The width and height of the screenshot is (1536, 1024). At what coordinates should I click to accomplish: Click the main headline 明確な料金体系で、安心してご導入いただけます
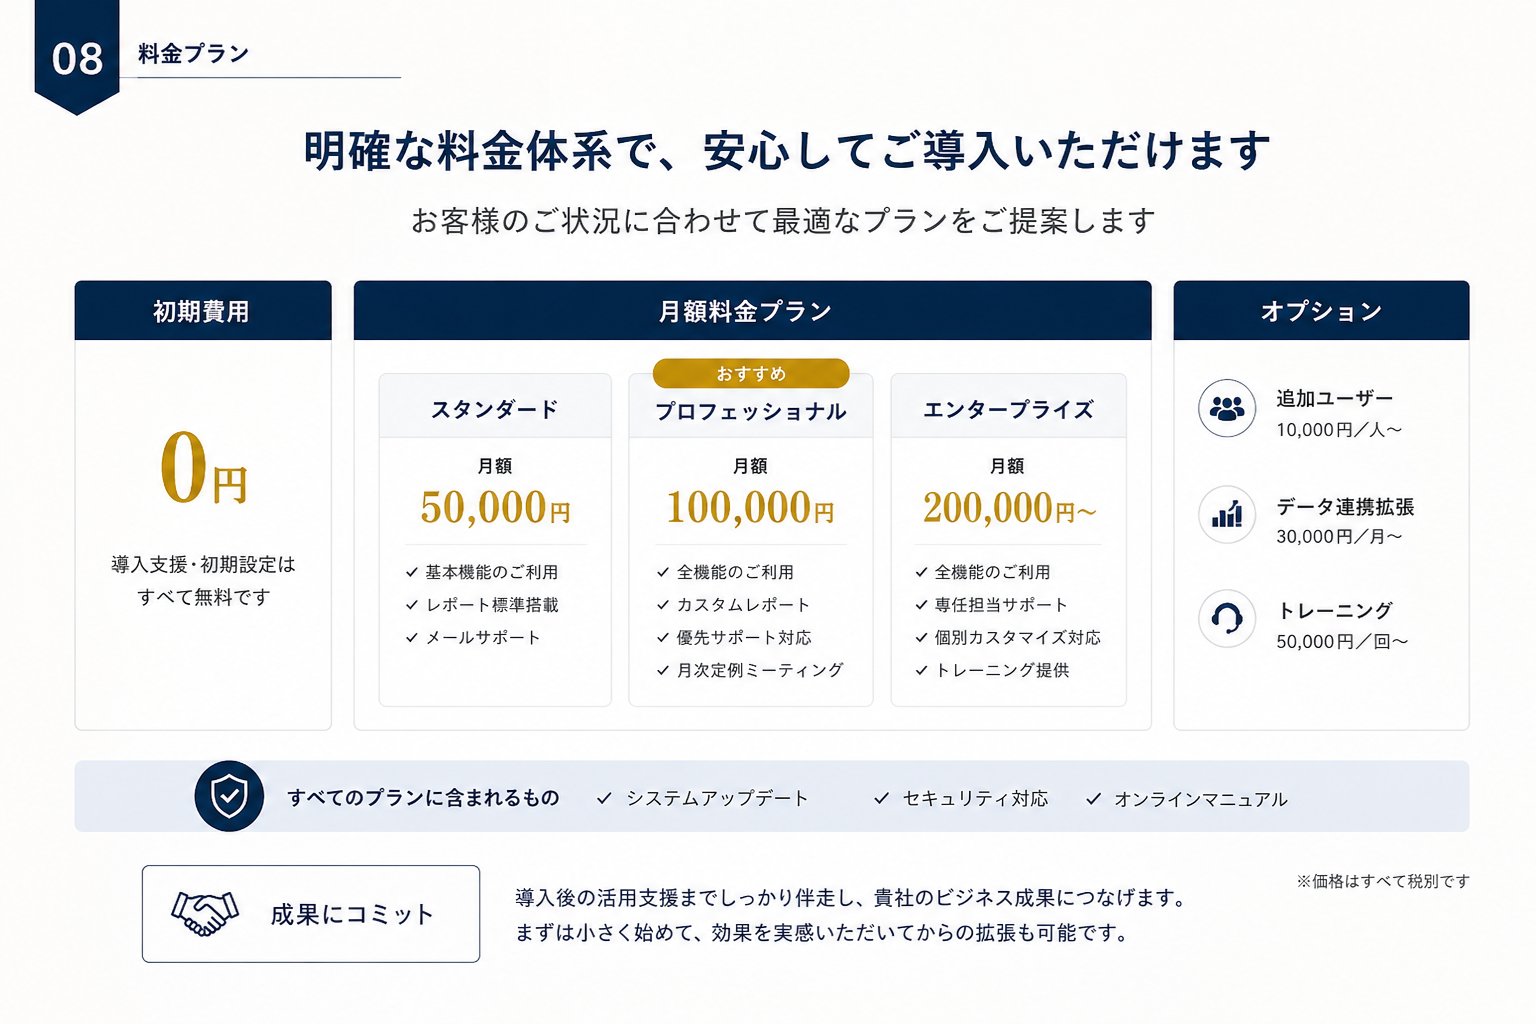click(787, 151)
